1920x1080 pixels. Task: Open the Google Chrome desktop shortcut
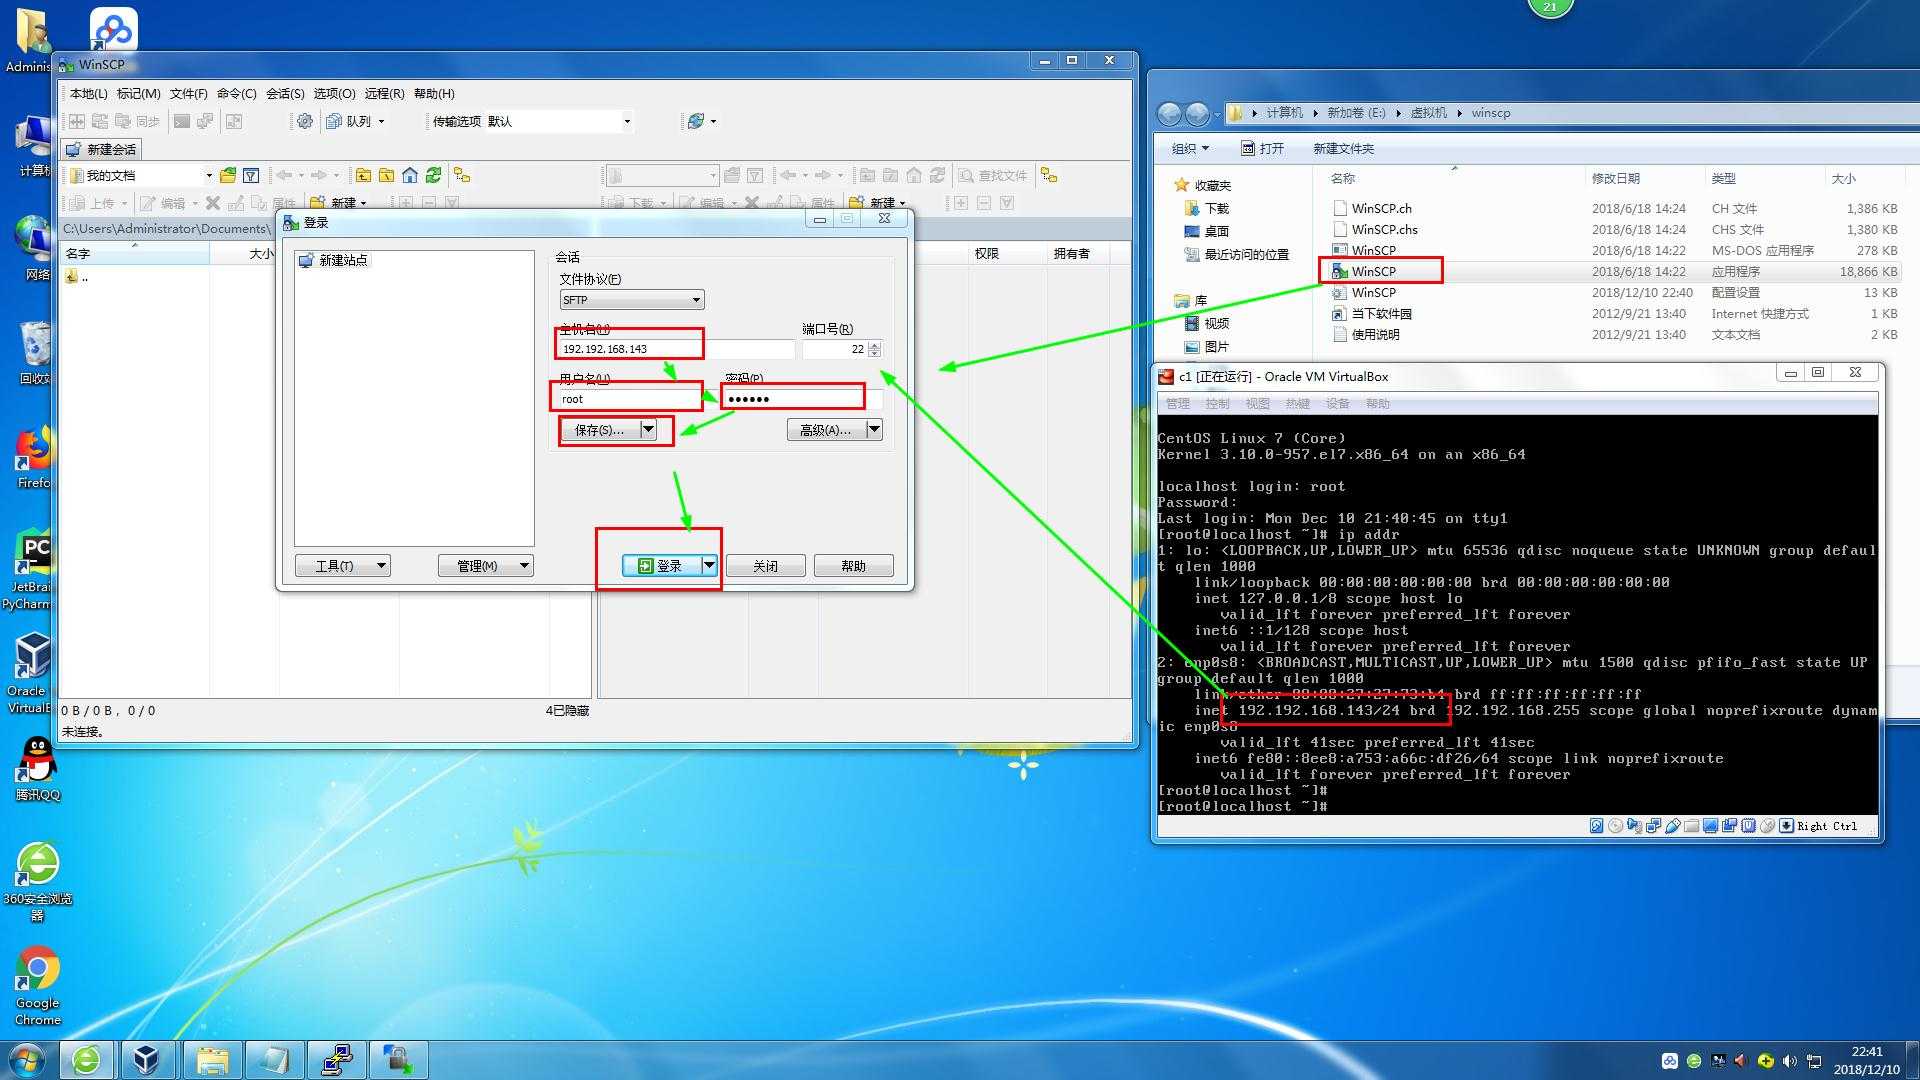(x=37, y=985)
